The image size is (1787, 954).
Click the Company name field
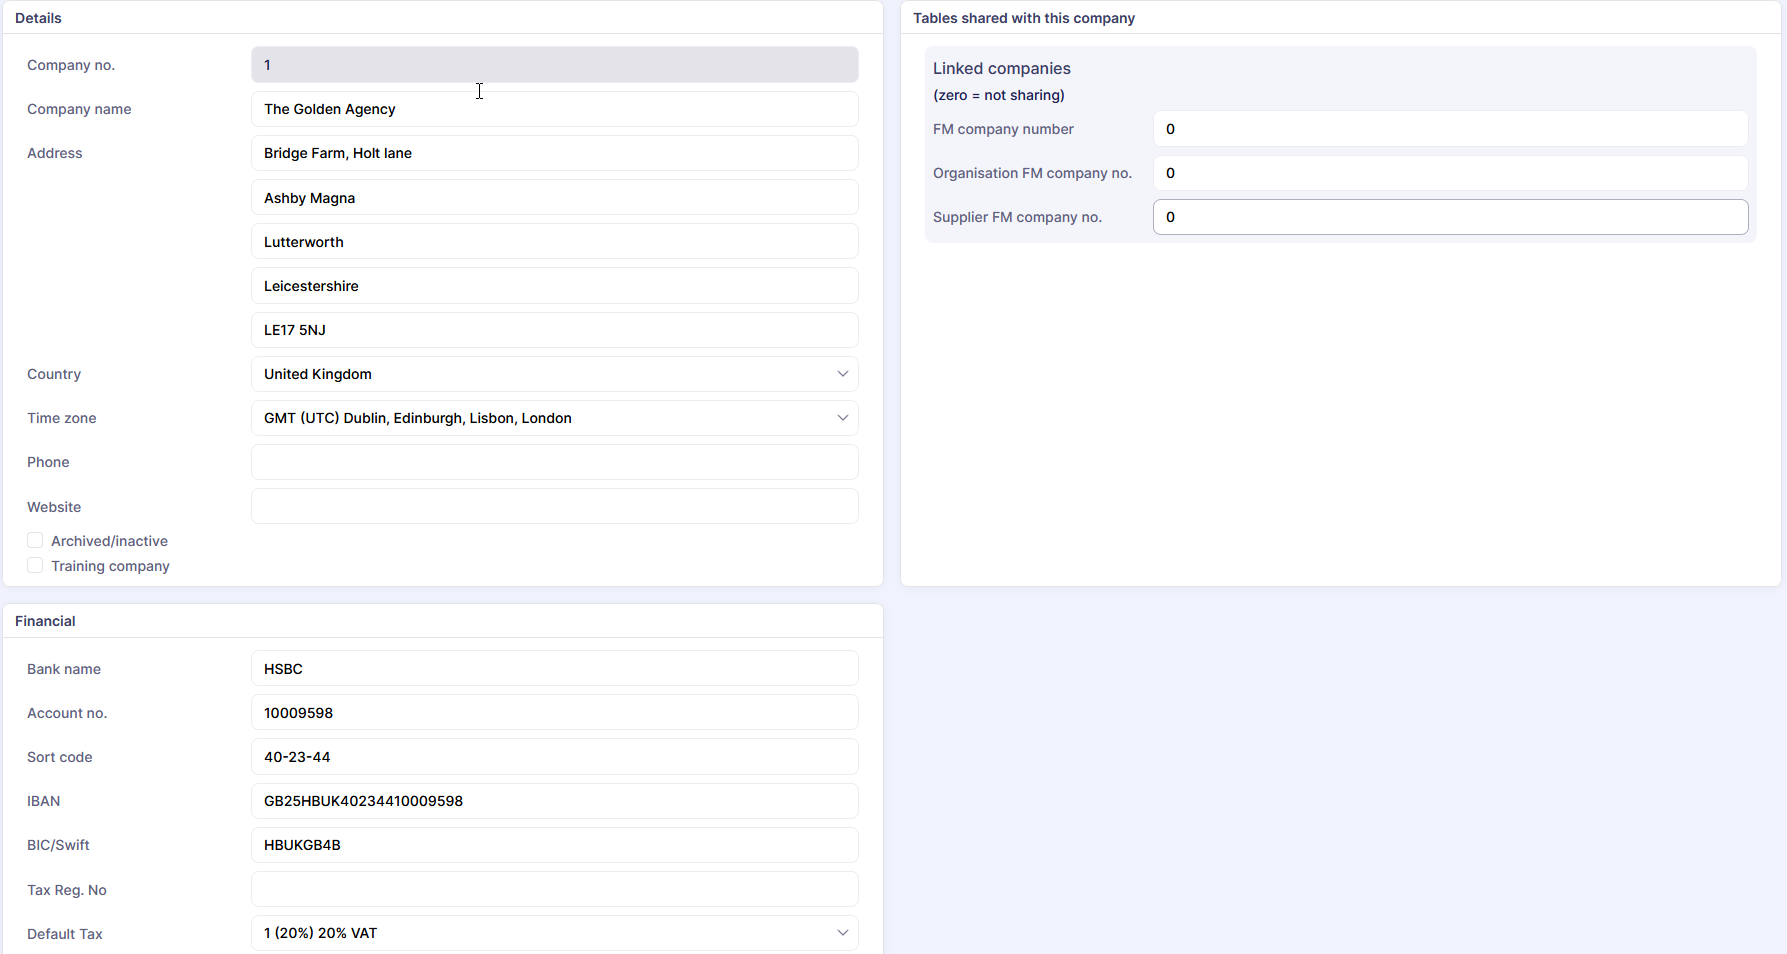pyautogui.click(x=554, y=109)
